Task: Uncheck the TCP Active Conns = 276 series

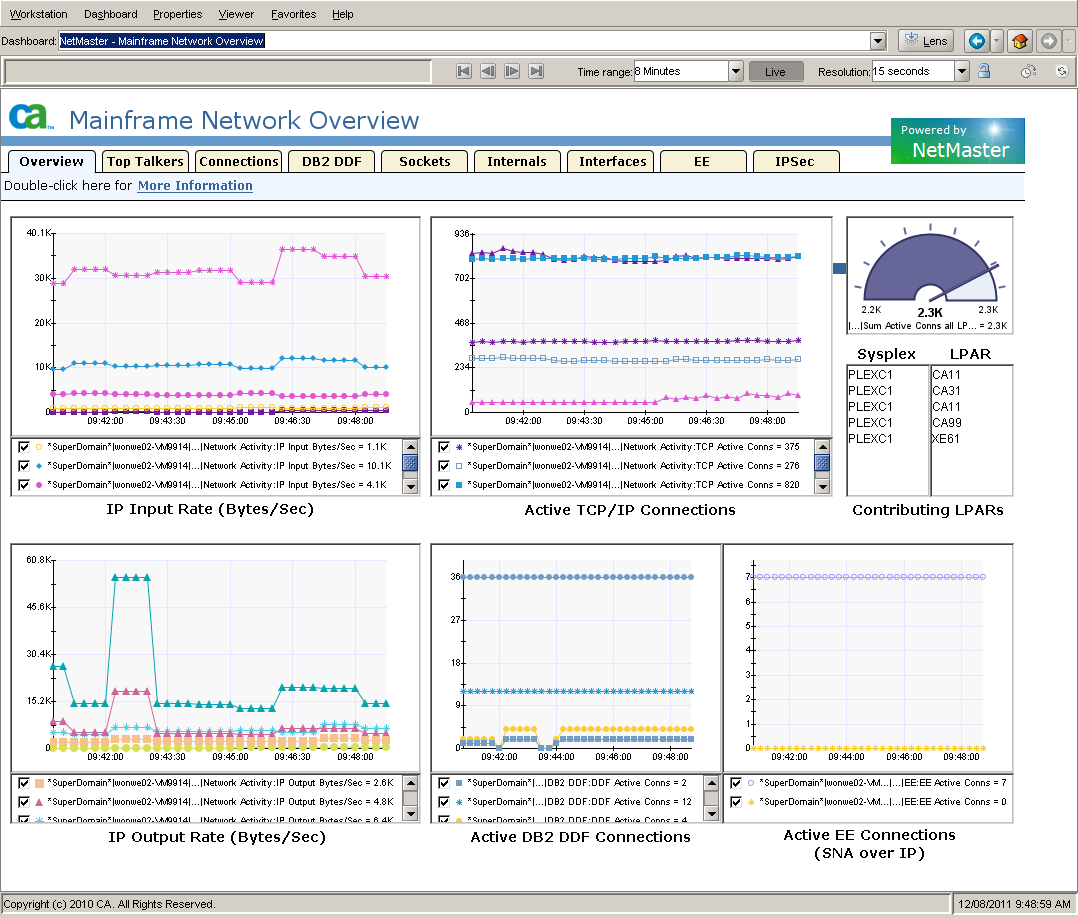Action: (444, 466)
